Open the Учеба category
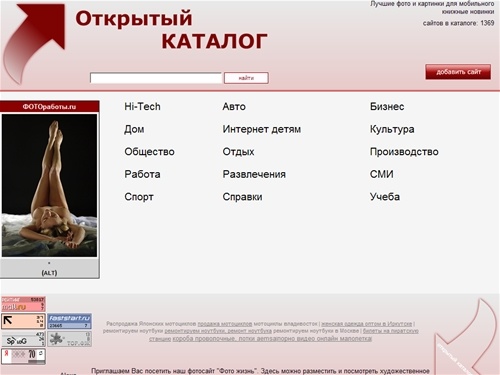This screenshot has height=375, width=500. [385, 197]
